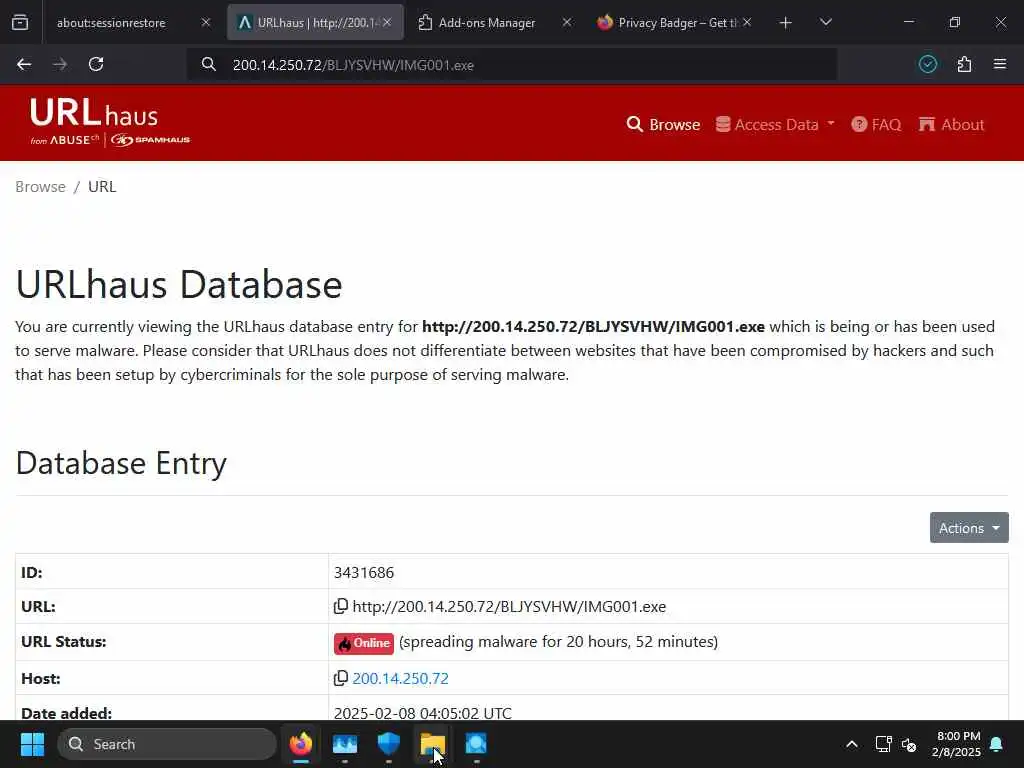Open the Extensions puzzle icon
The image size is (1024, 768).
964,64
